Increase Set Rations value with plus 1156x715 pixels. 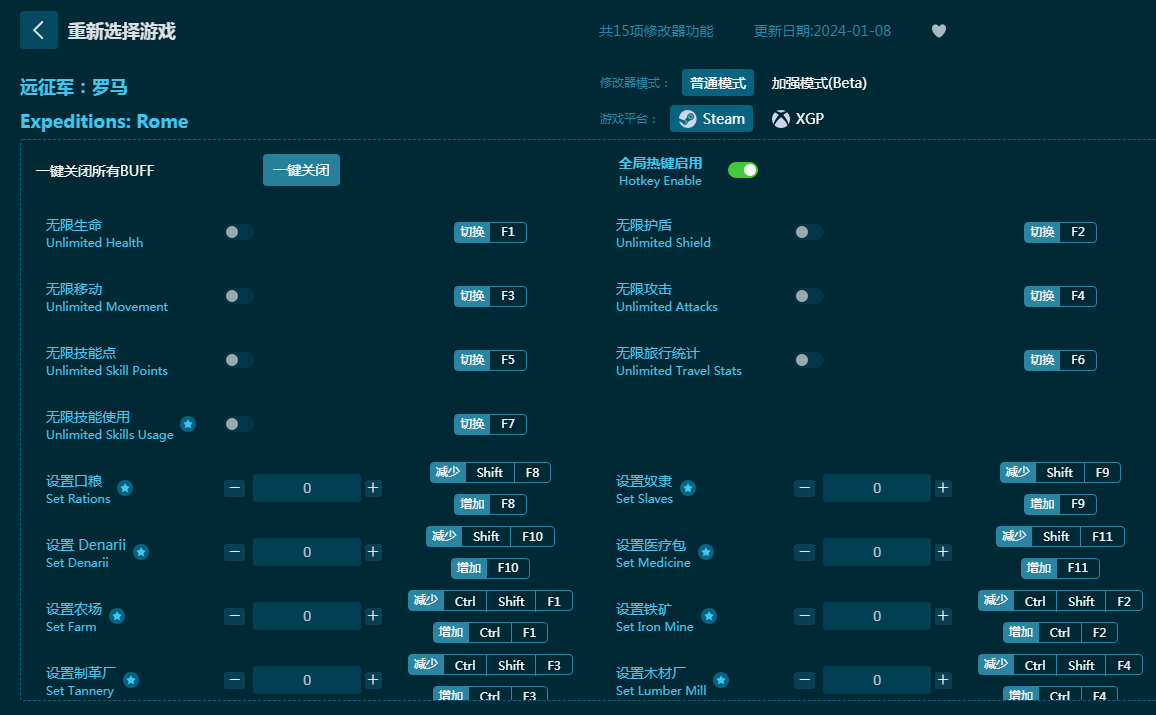point(373,488)
